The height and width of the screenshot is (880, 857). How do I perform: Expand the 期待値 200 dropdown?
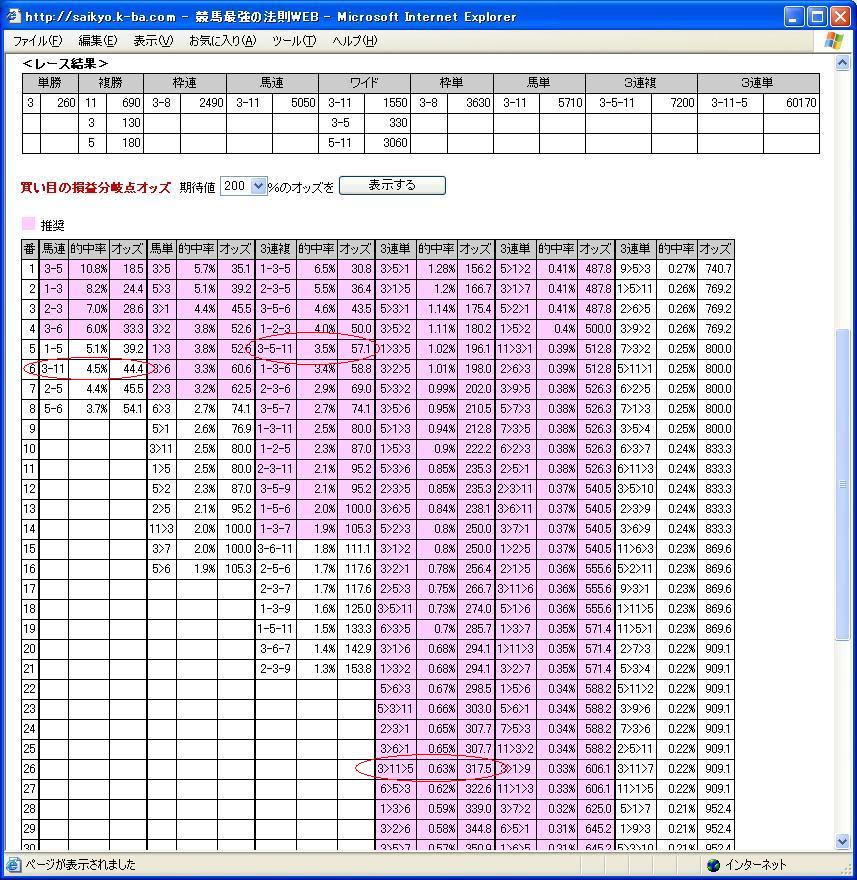point(258,186)
